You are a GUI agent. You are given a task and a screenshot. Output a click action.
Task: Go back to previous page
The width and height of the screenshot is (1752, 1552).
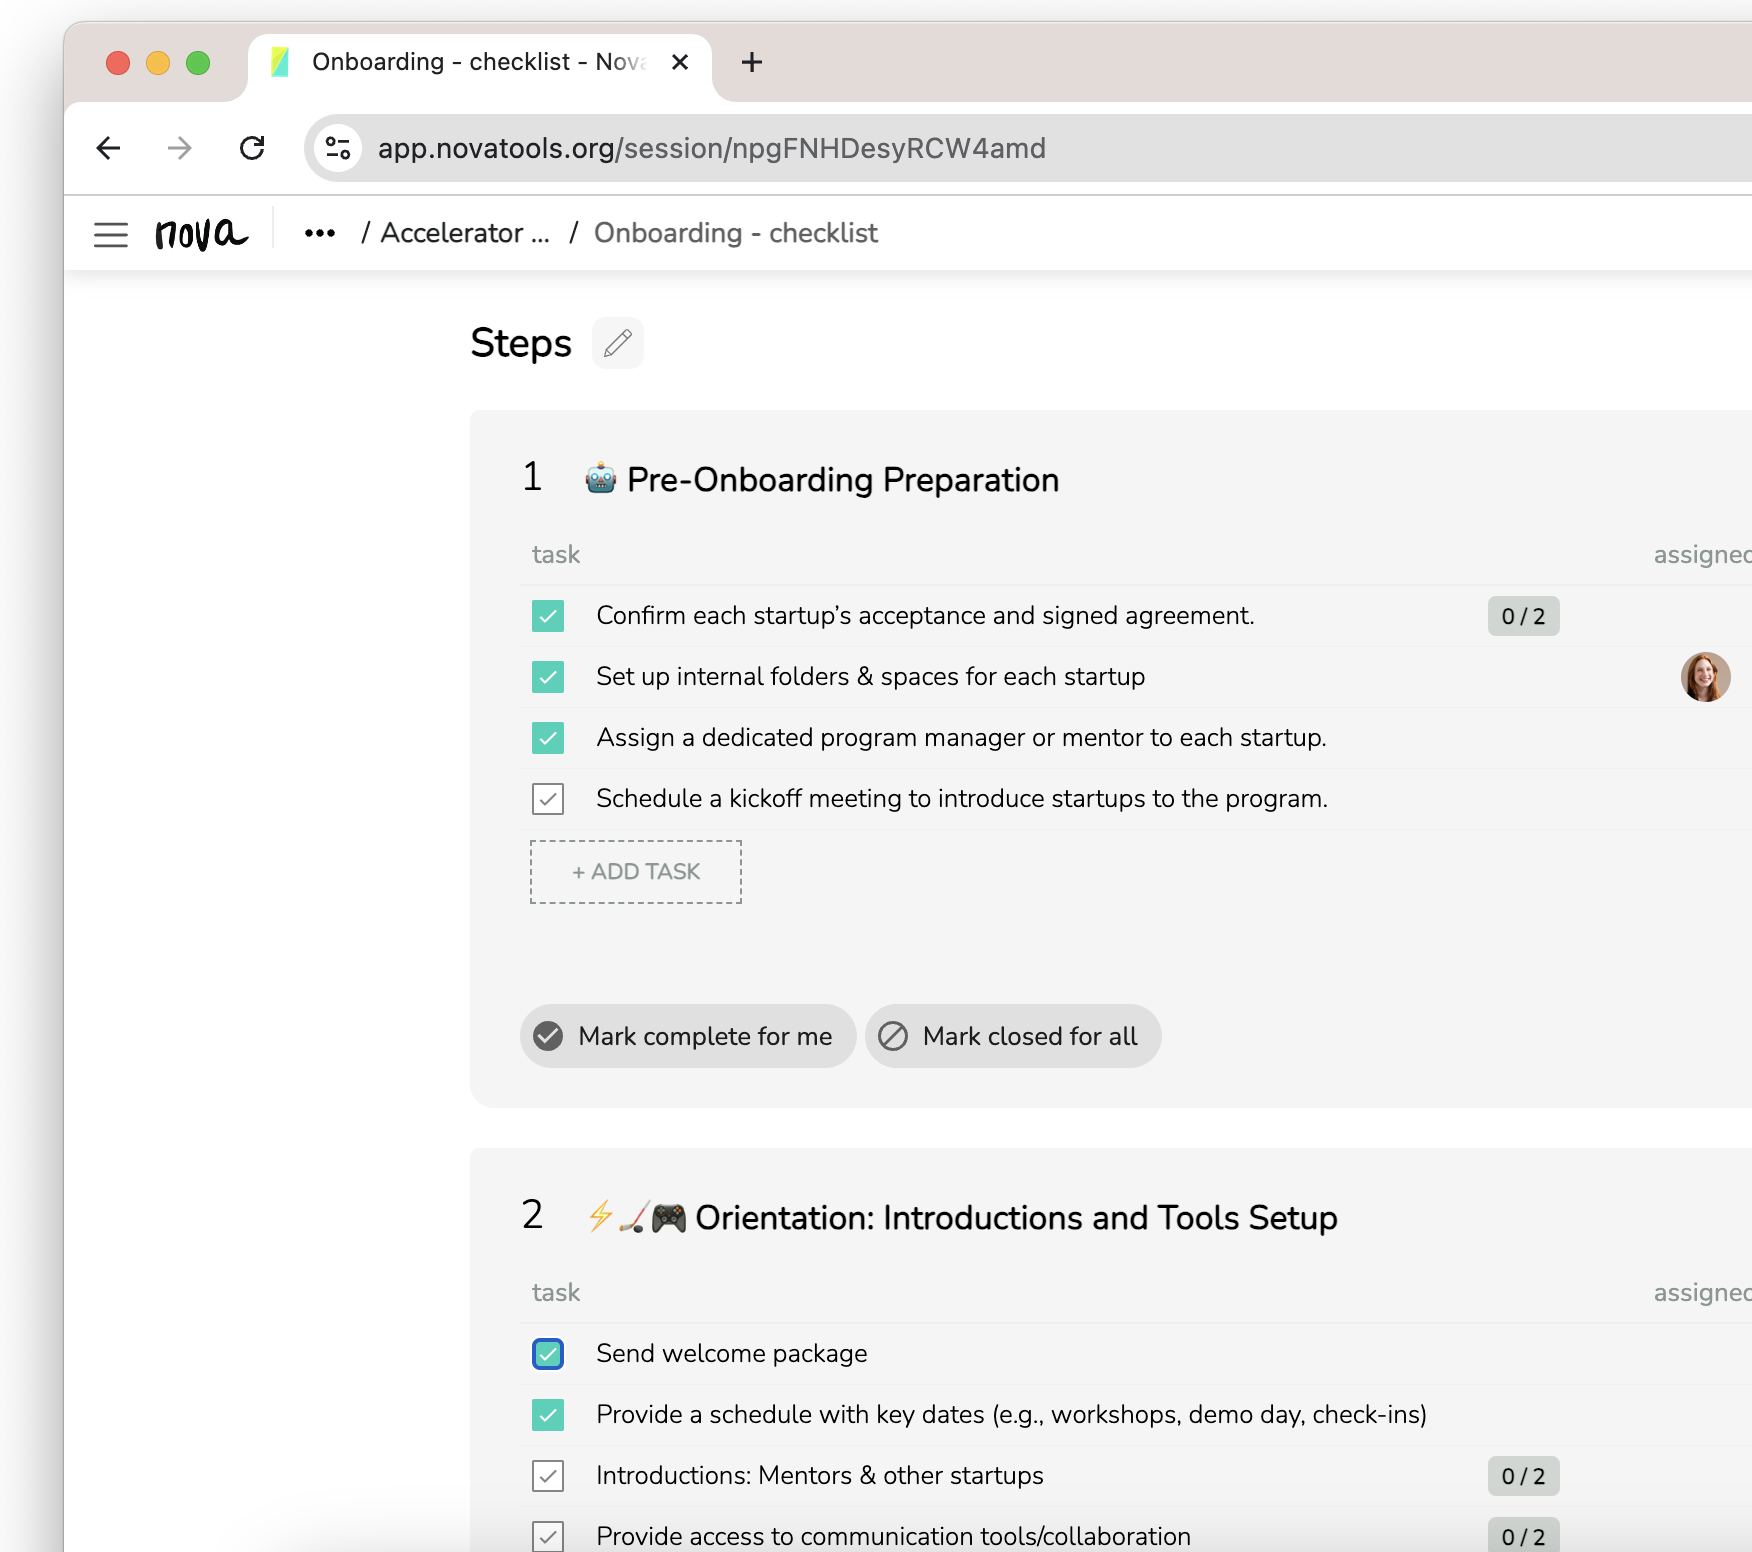[x=108, y=148]
